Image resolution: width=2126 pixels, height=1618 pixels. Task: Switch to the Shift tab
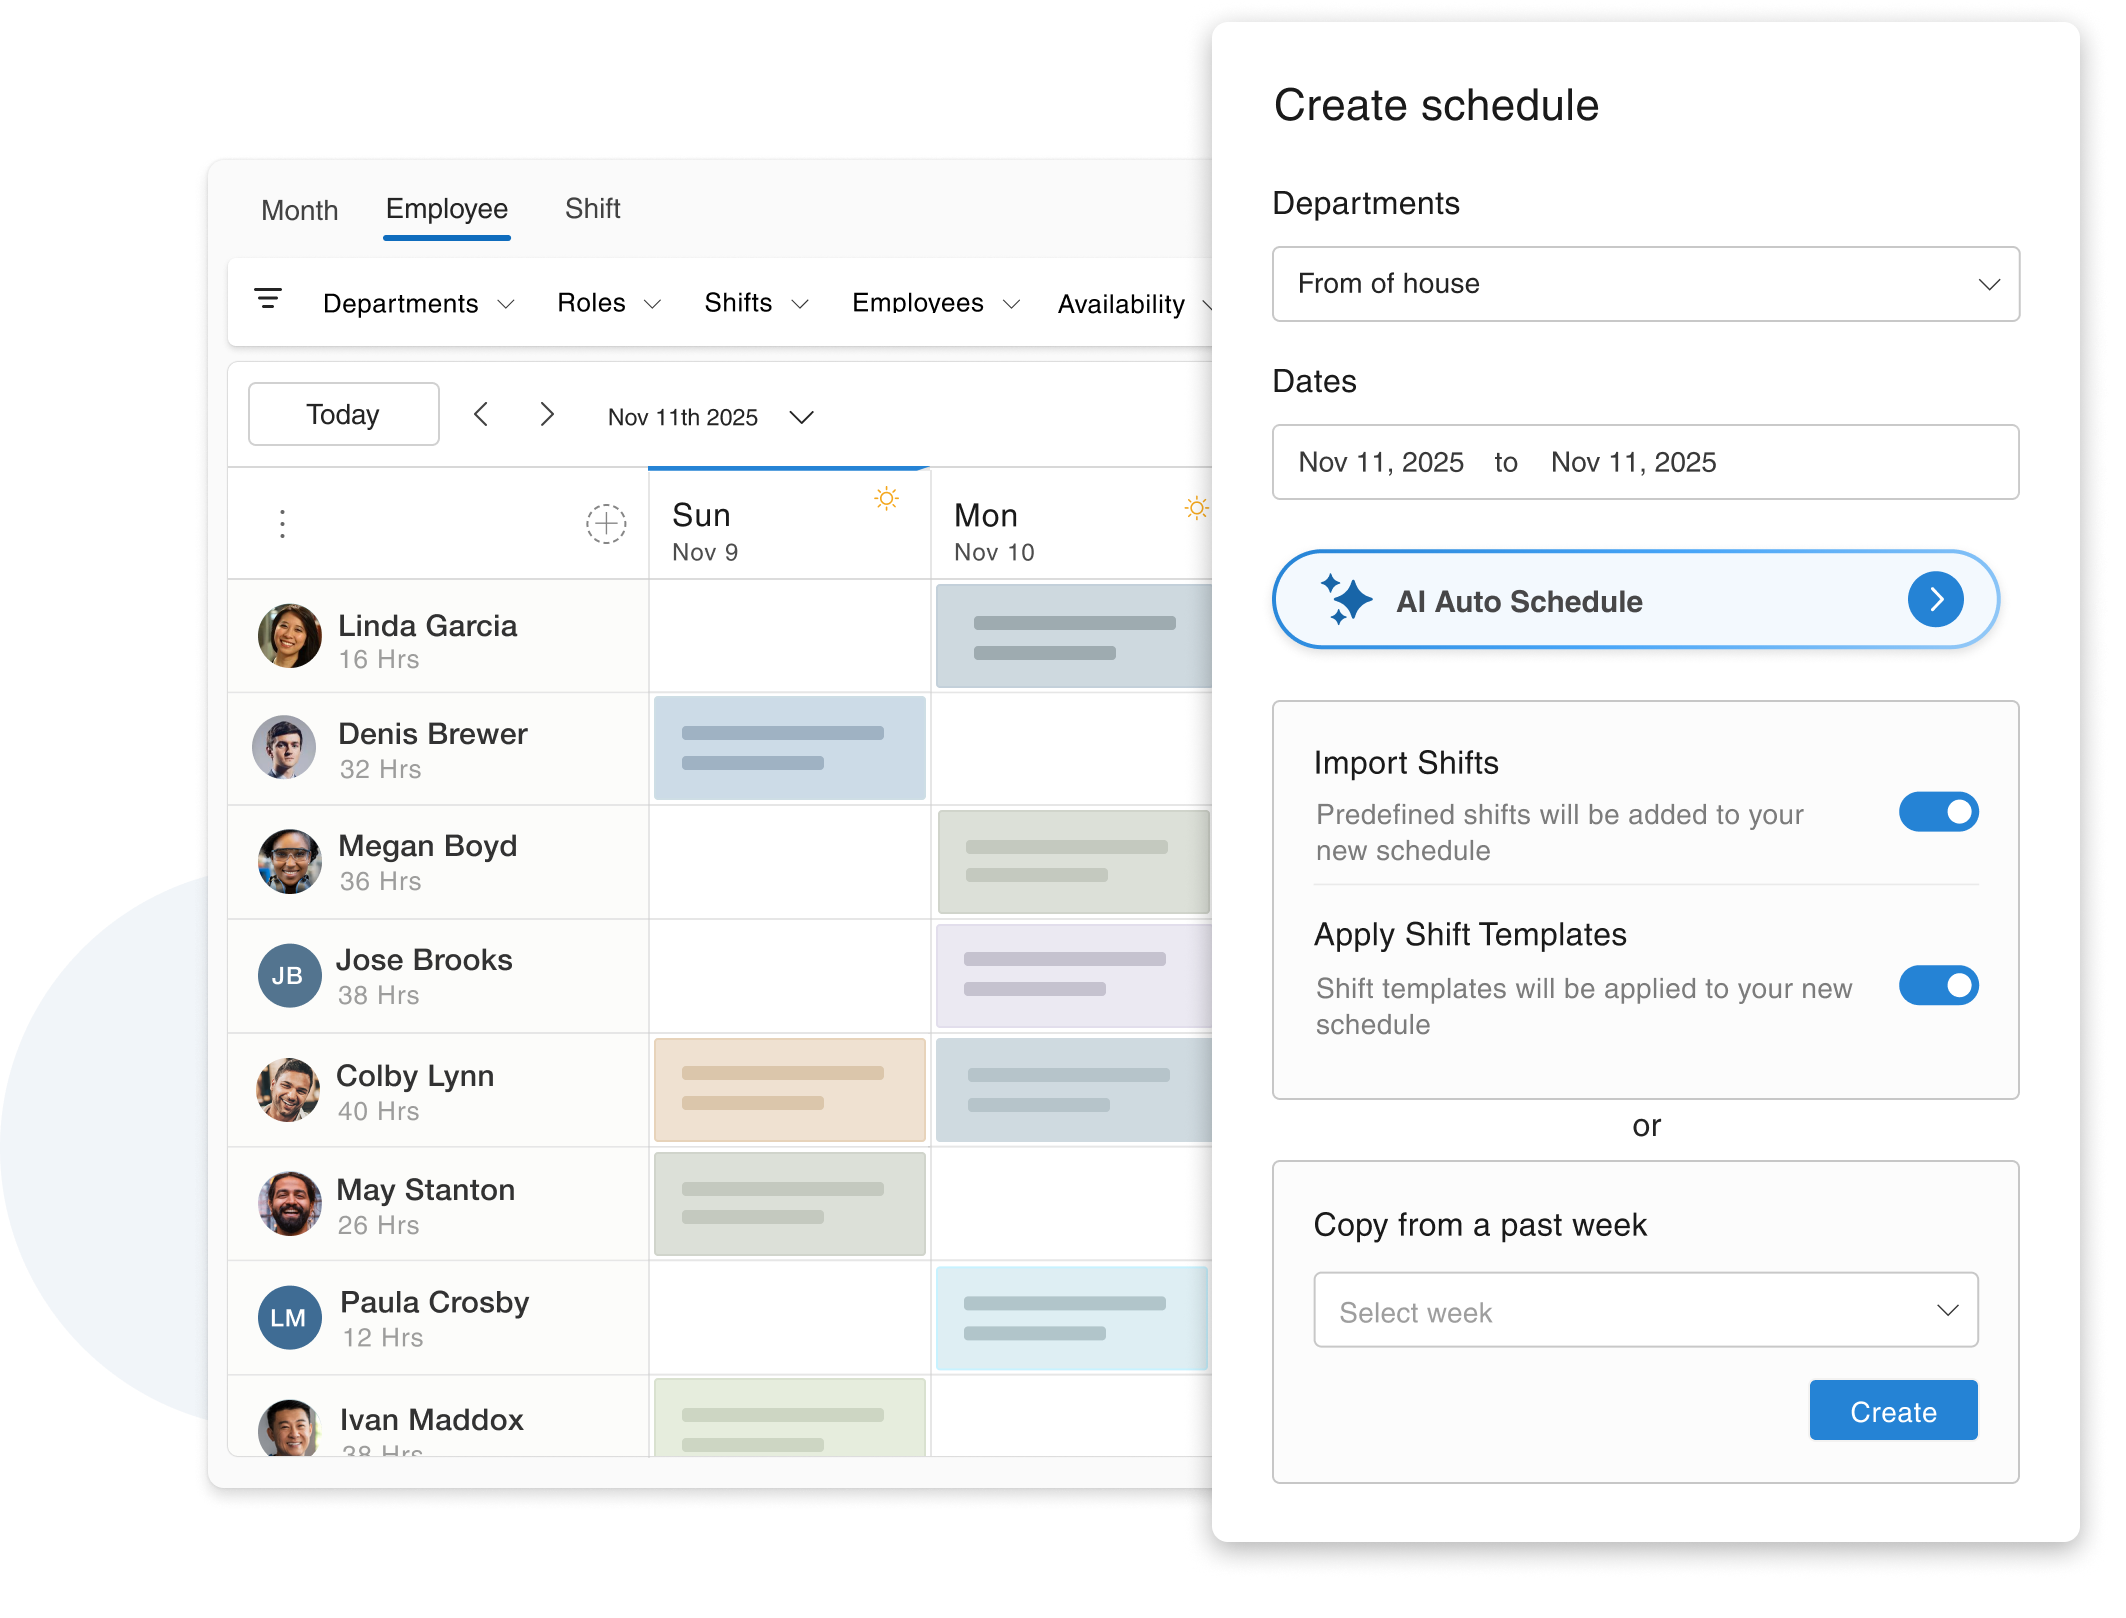(x=592, y=209)
